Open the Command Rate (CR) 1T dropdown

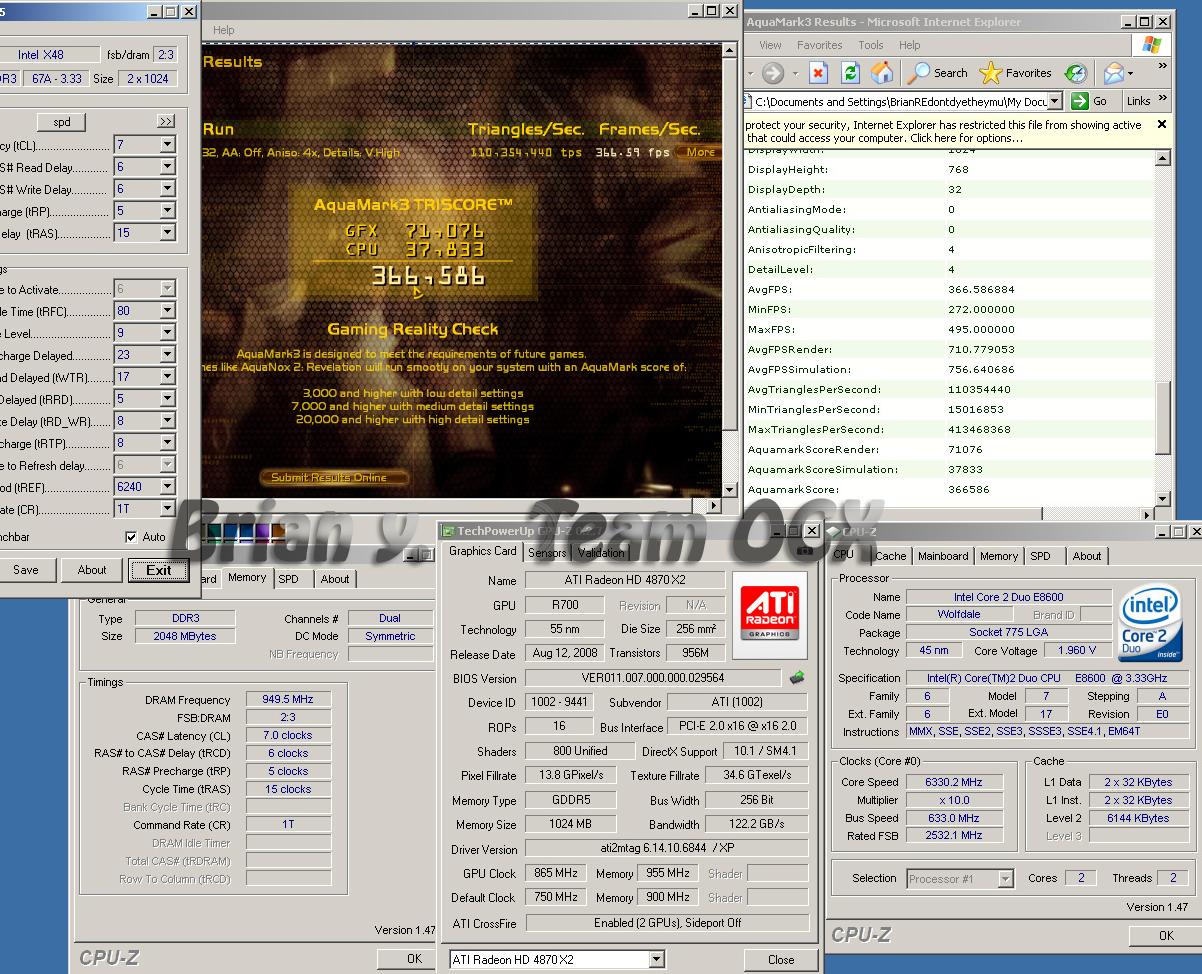click(x=168, y=509)
